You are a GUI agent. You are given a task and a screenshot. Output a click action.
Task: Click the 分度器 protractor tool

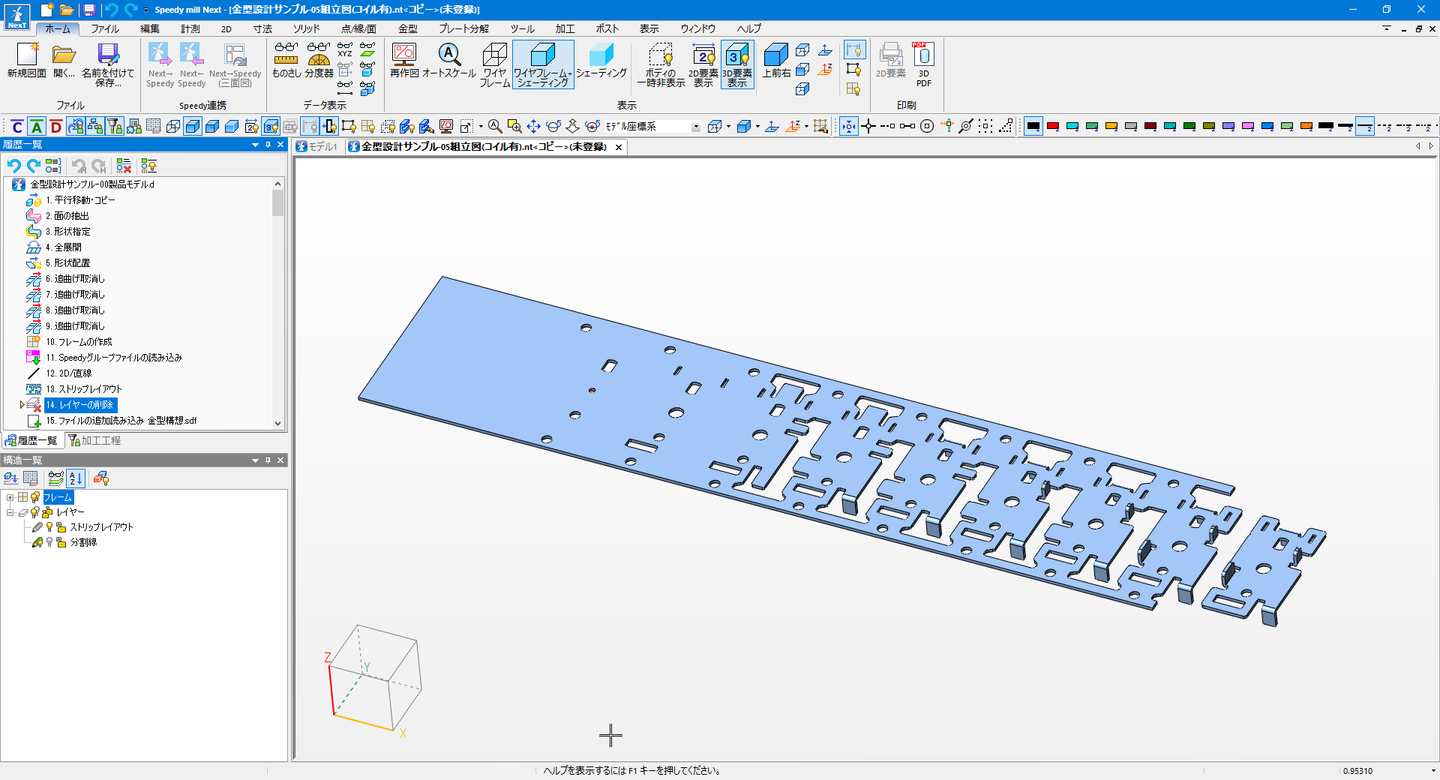coord(319,62)
